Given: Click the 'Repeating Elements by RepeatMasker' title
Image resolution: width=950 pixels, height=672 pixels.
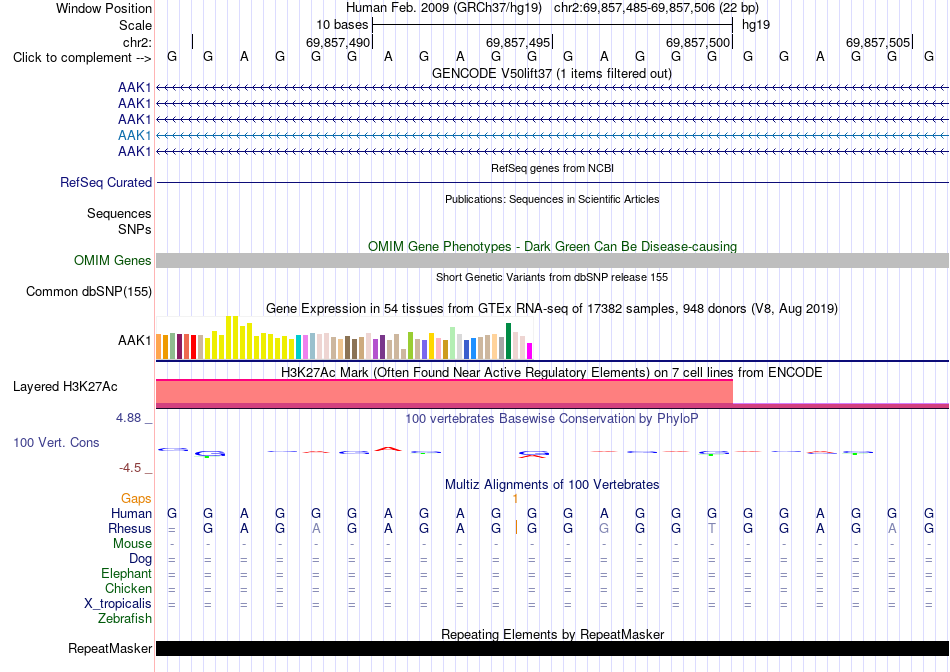Looking at the screenshot, I should click(553, 634).
